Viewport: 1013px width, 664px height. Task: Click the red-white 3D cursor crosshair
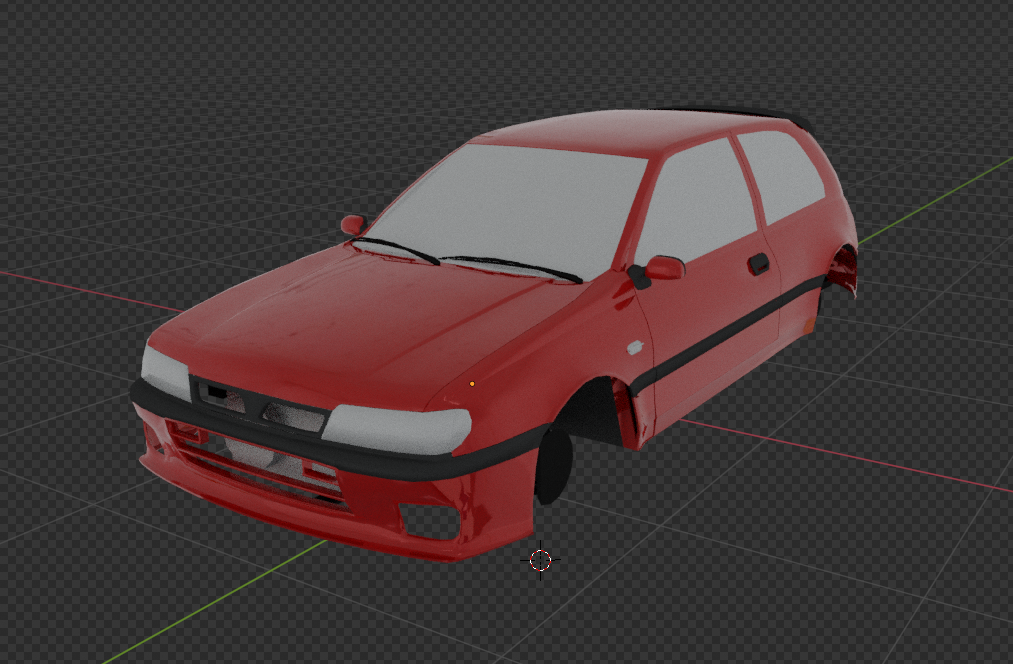pyautogui.click(x=540, y=560)
